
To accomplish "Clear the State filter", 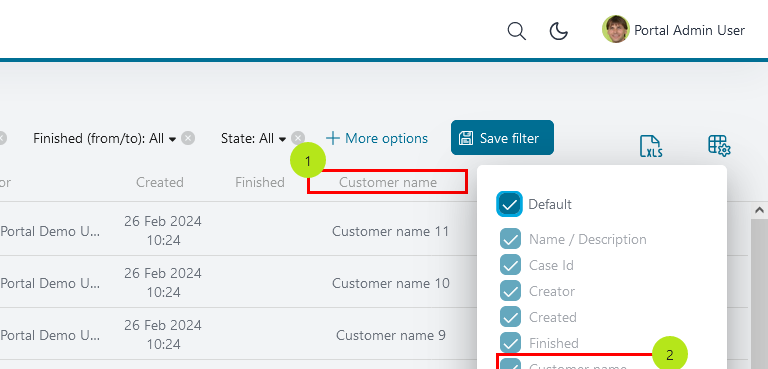I will click(x=298, y=139).
